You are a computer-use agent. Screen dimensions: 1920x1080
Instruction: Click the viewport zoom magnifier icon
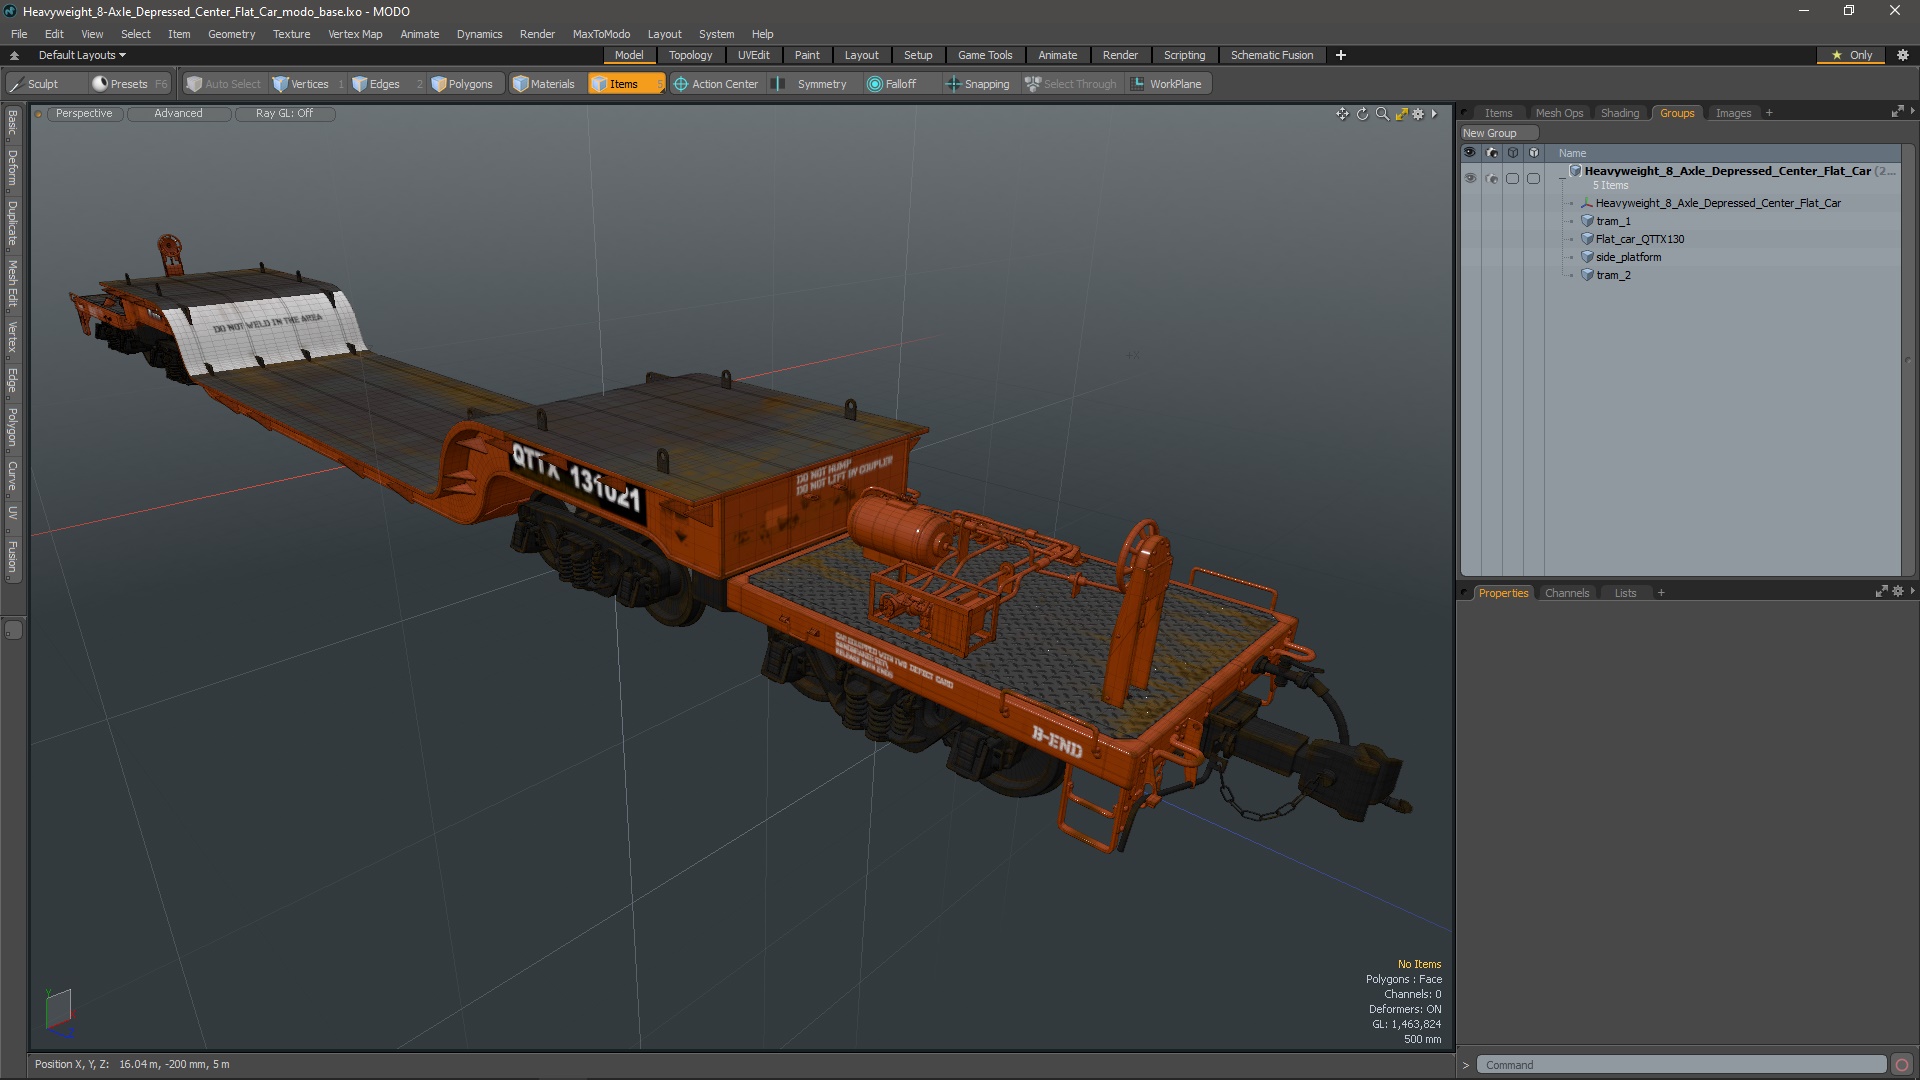pos(1382,114)
